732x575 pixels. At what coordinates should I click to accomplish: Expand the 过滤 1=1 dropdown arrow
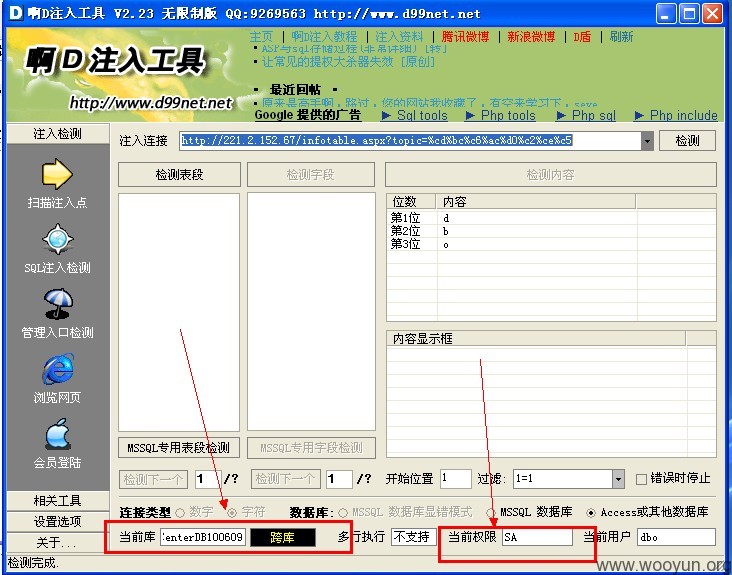coord(618,479)
